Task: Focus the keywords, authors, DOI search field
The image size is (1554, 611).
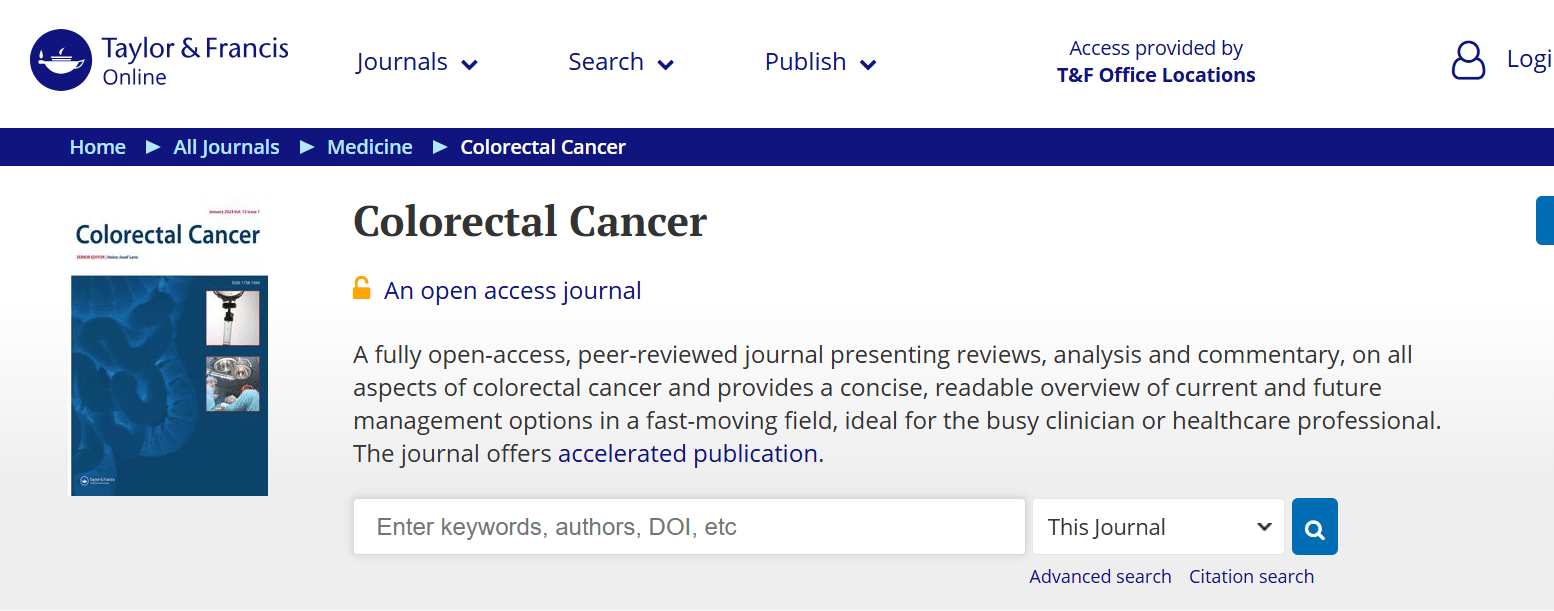Action: point(689,527)
